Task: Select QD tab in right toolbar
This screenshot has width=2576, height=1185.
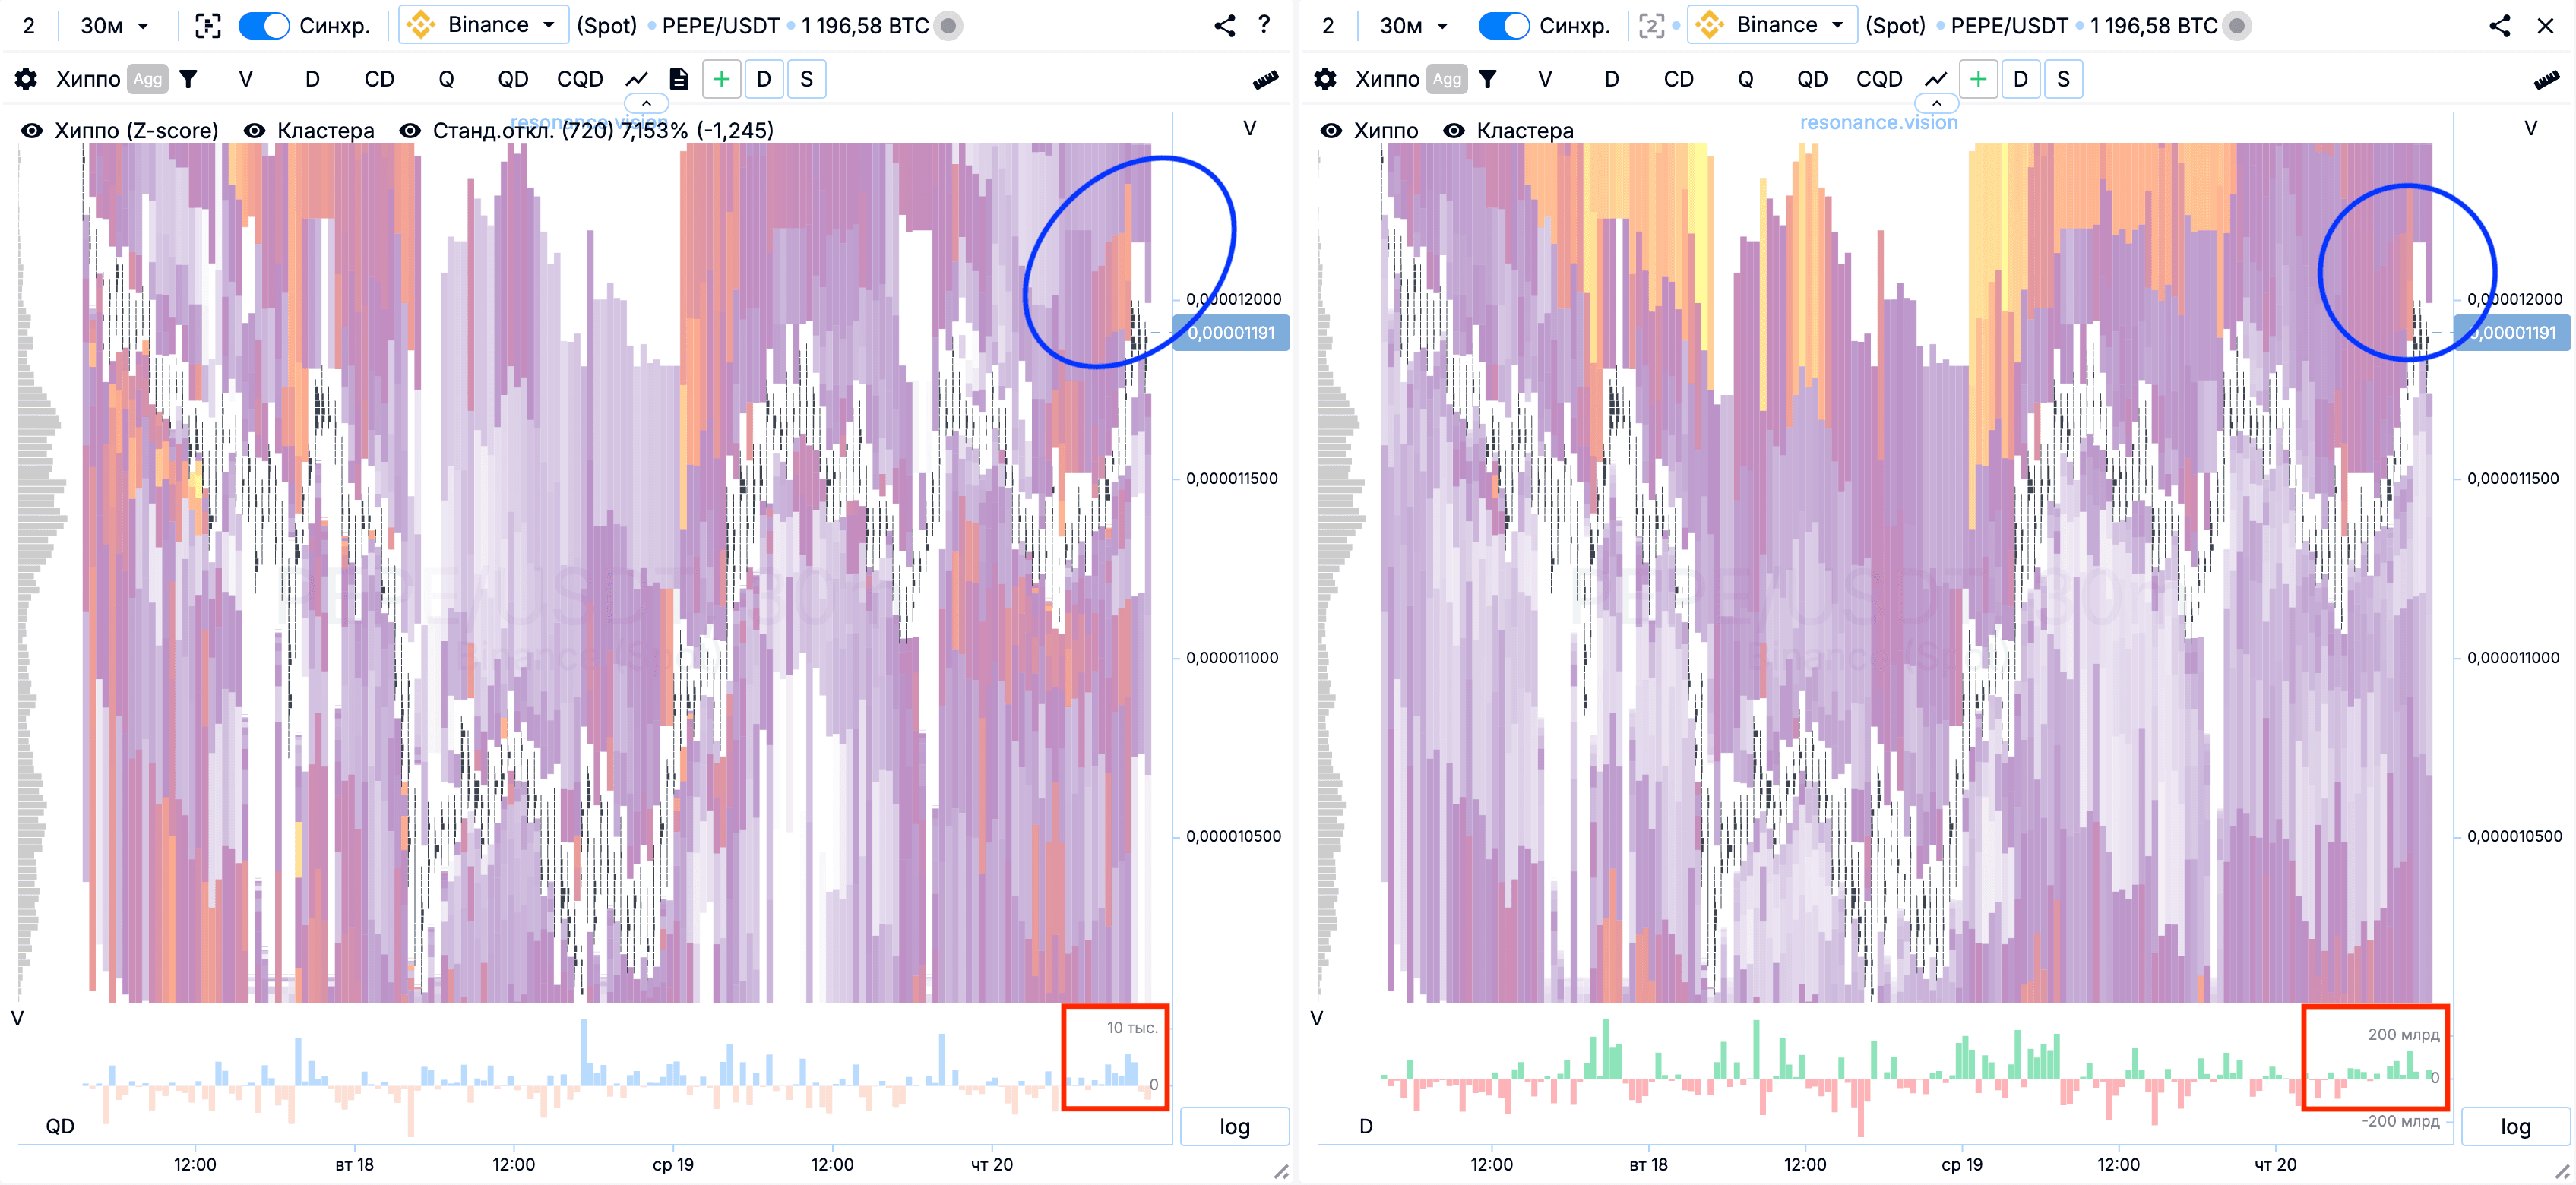Action: 1812,79
